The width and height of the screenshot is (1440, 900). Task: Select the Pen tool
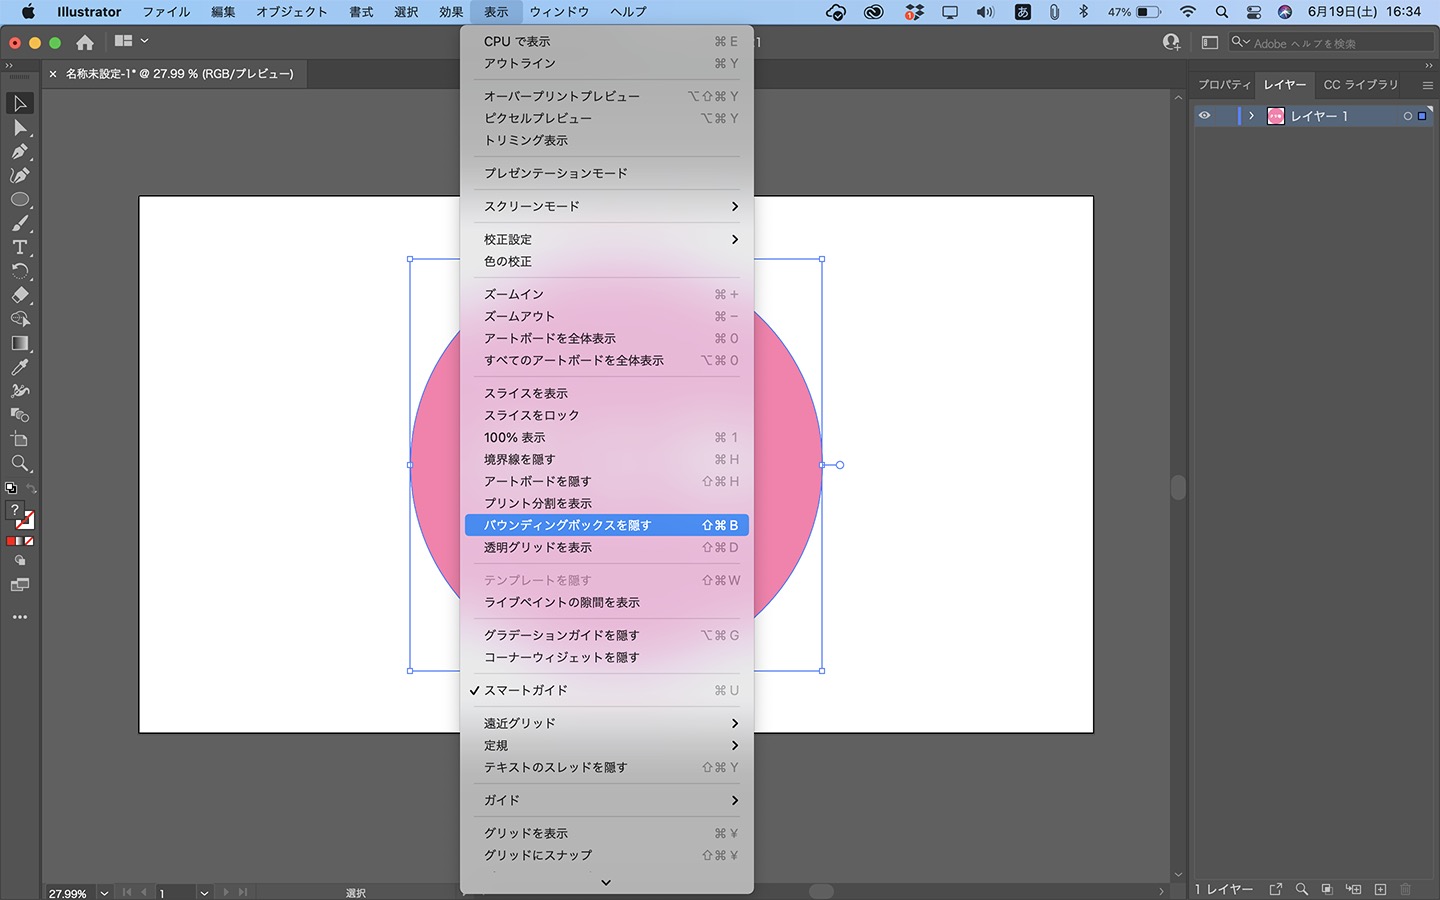(18, 151)
